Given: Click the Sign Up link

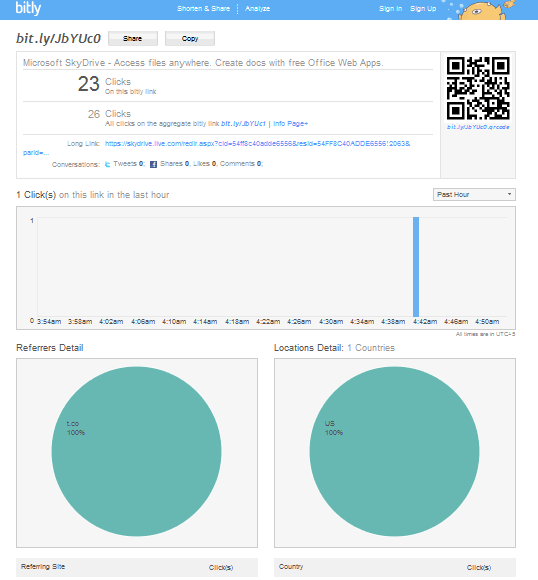Looking at the screenshot, I should 423,9.
